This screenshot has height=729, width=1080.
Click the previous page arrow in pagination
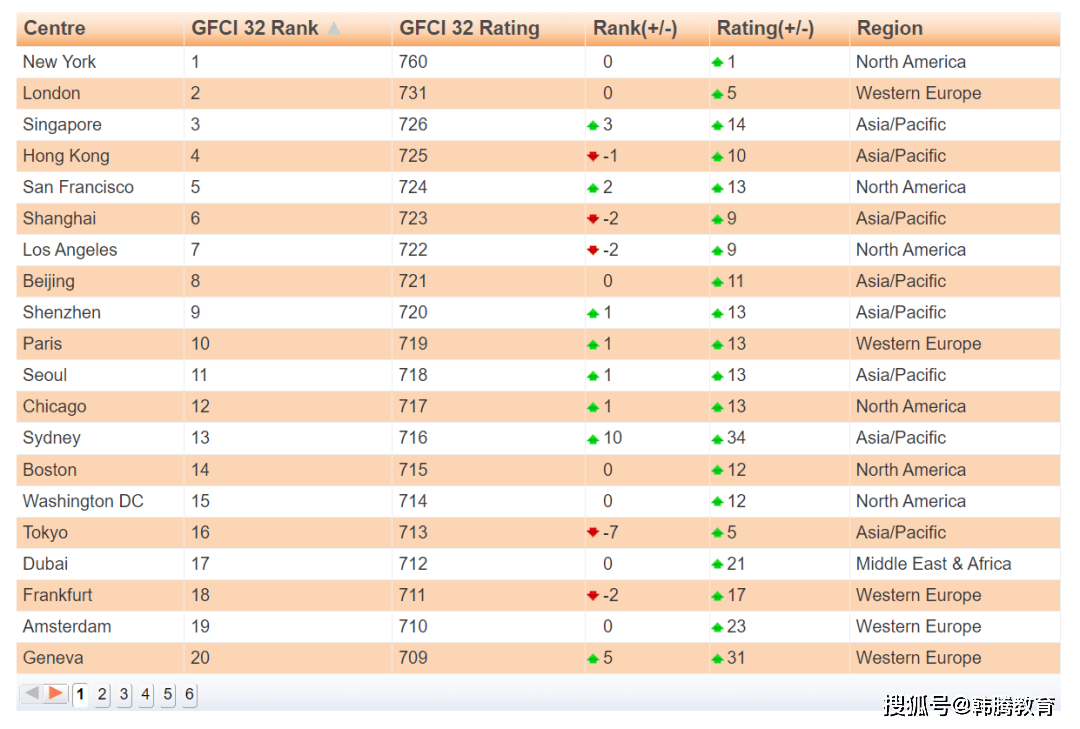pos(32,693)
